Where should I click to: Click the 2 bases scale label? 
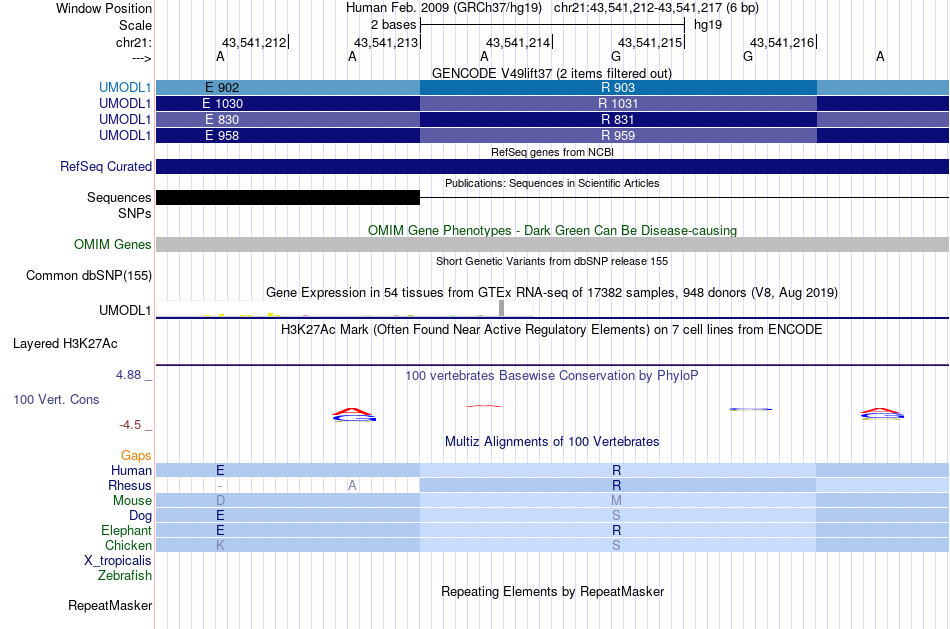(393, 25)
